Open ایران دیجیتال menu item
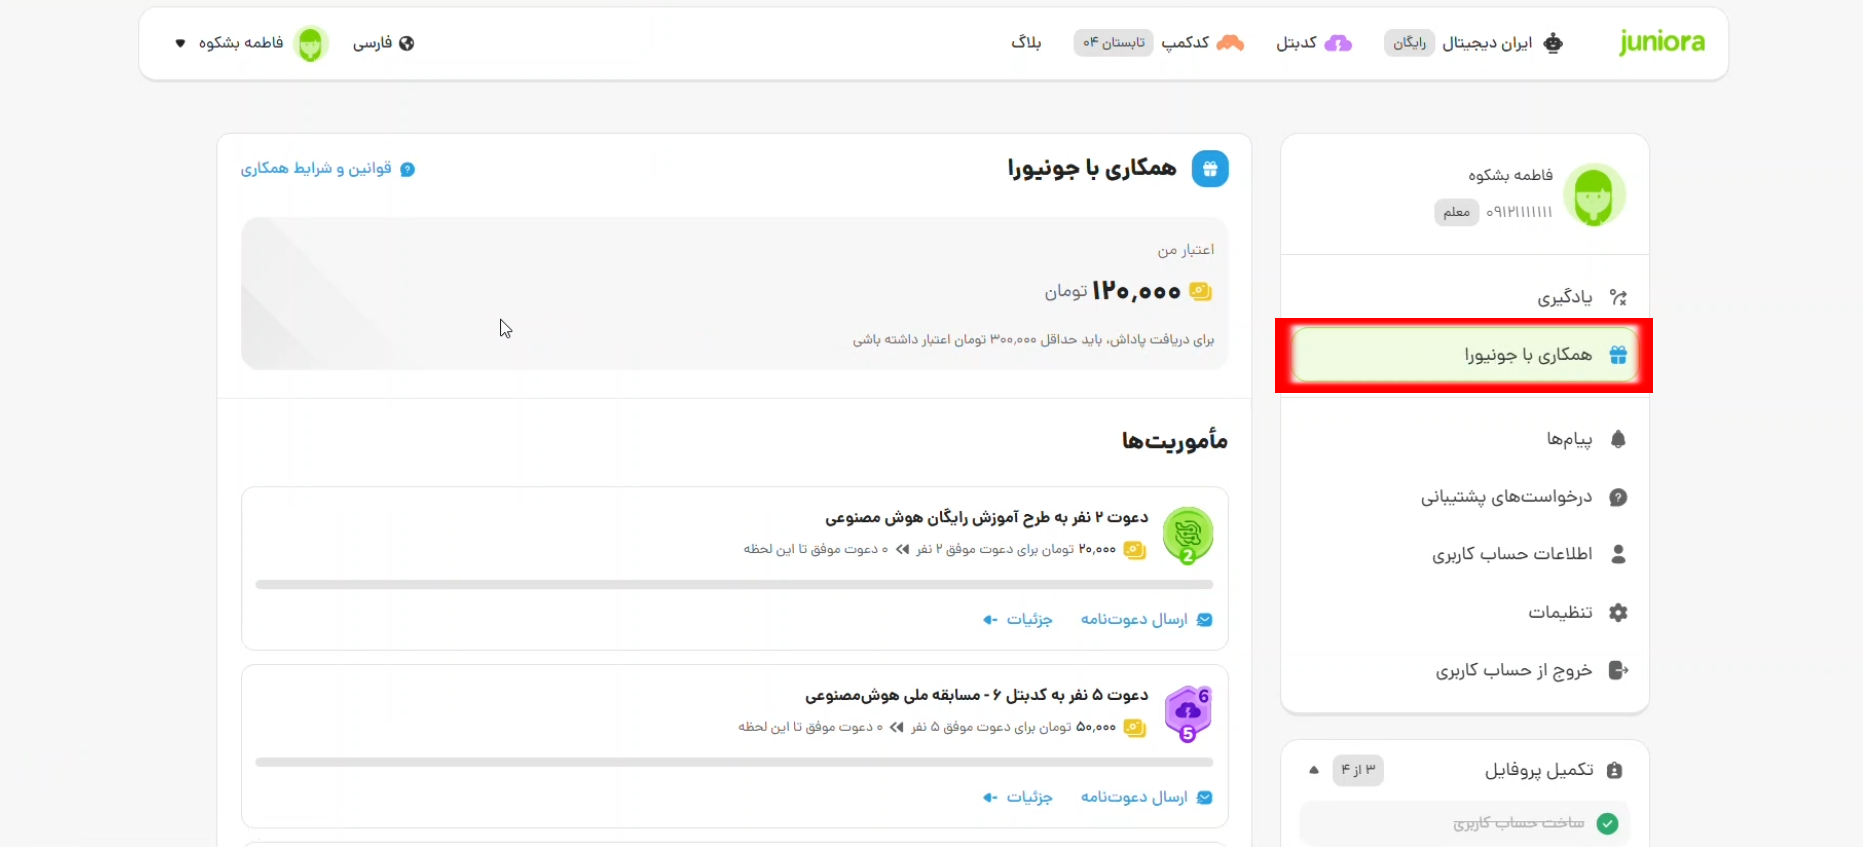 (1486, 43)
